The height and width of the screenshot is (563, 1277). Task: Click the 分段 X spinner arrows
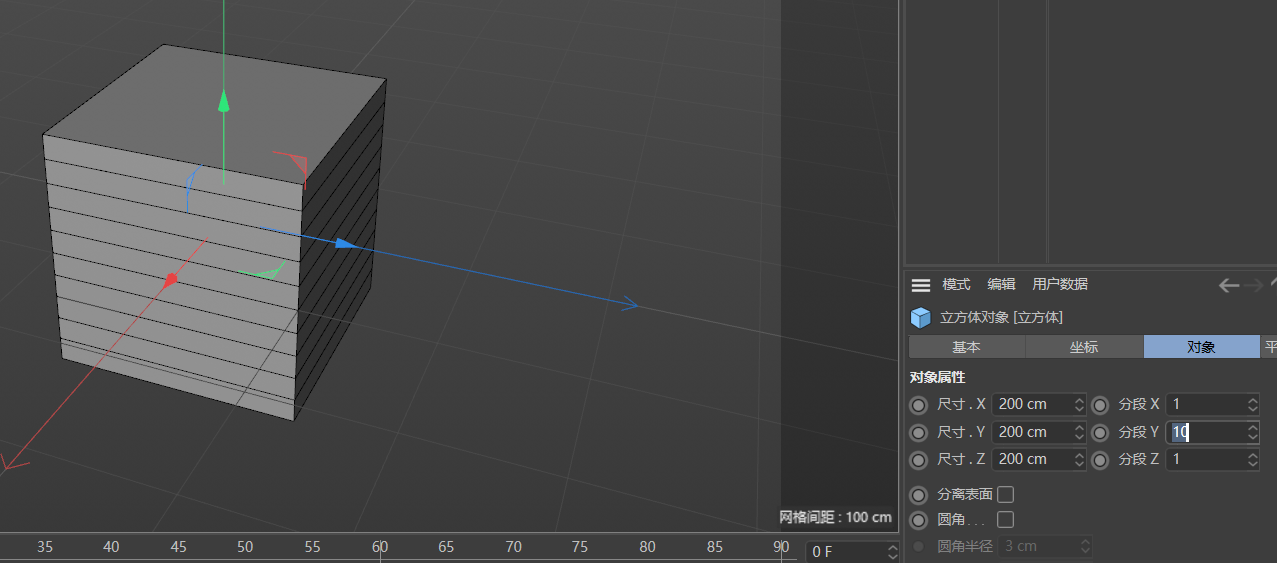click(1252, 405)
